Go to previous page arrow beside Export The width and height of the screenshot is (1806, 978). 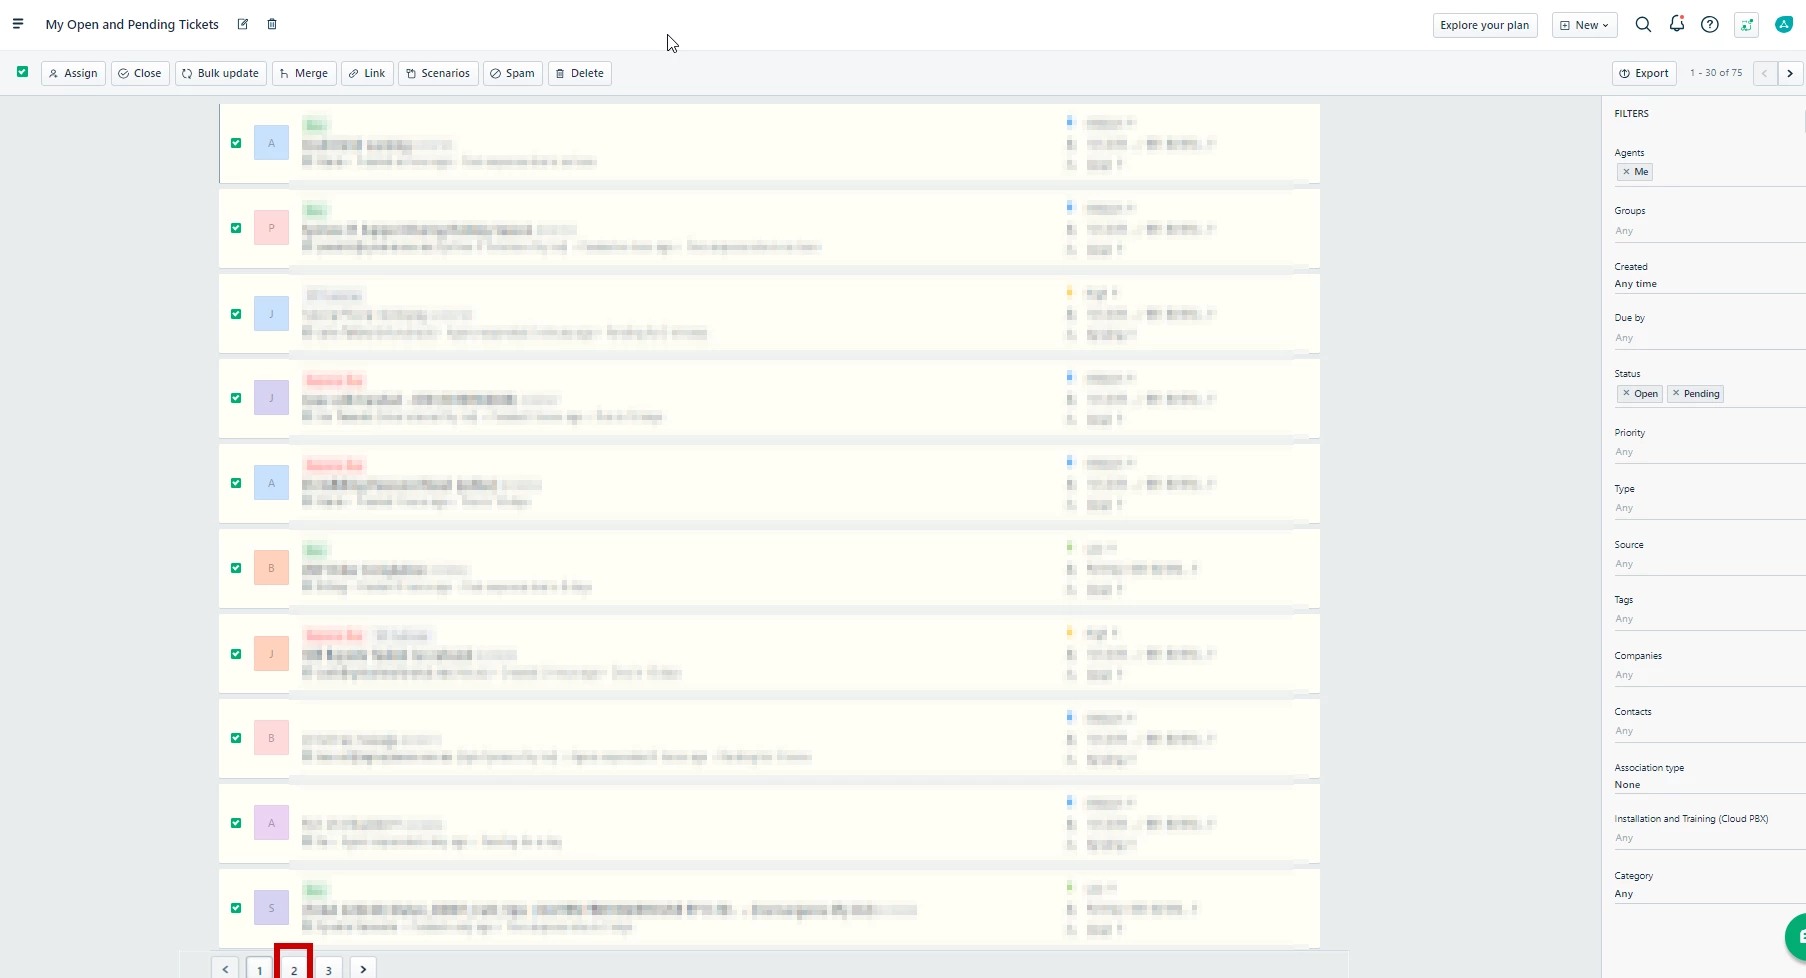pos(1765,73)
